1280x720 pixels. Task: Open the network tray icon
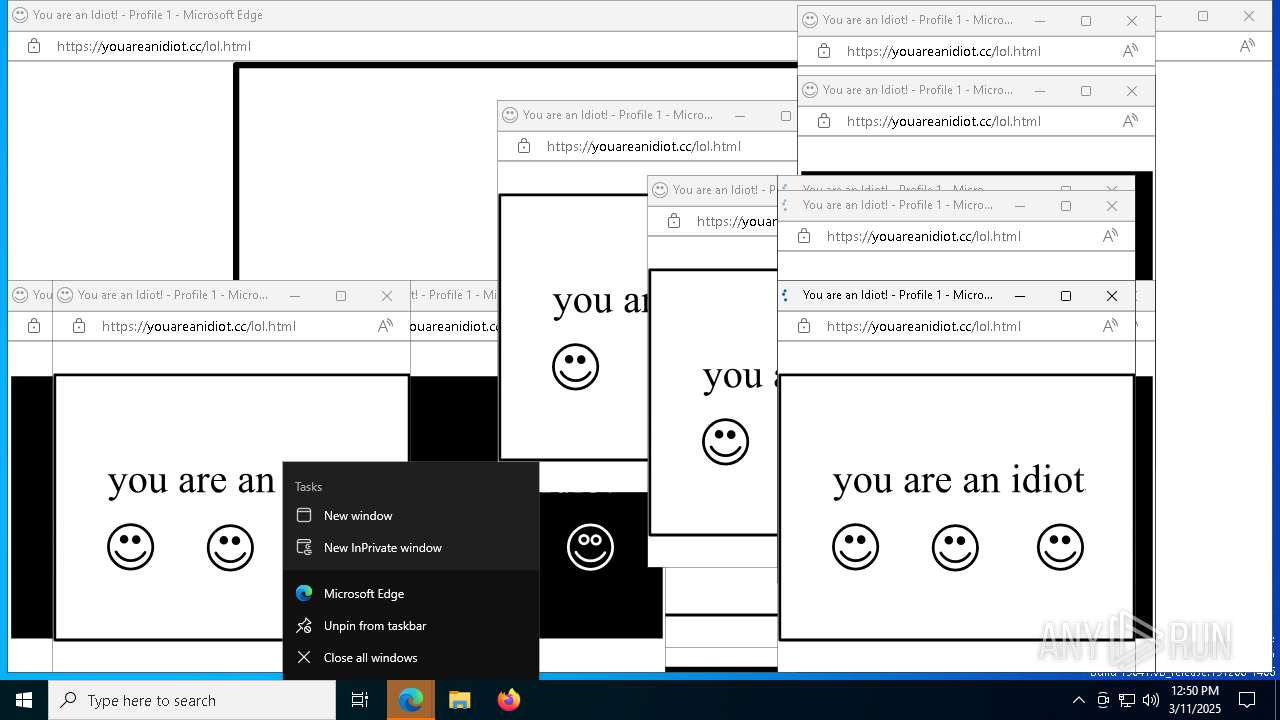[1127, 700]
